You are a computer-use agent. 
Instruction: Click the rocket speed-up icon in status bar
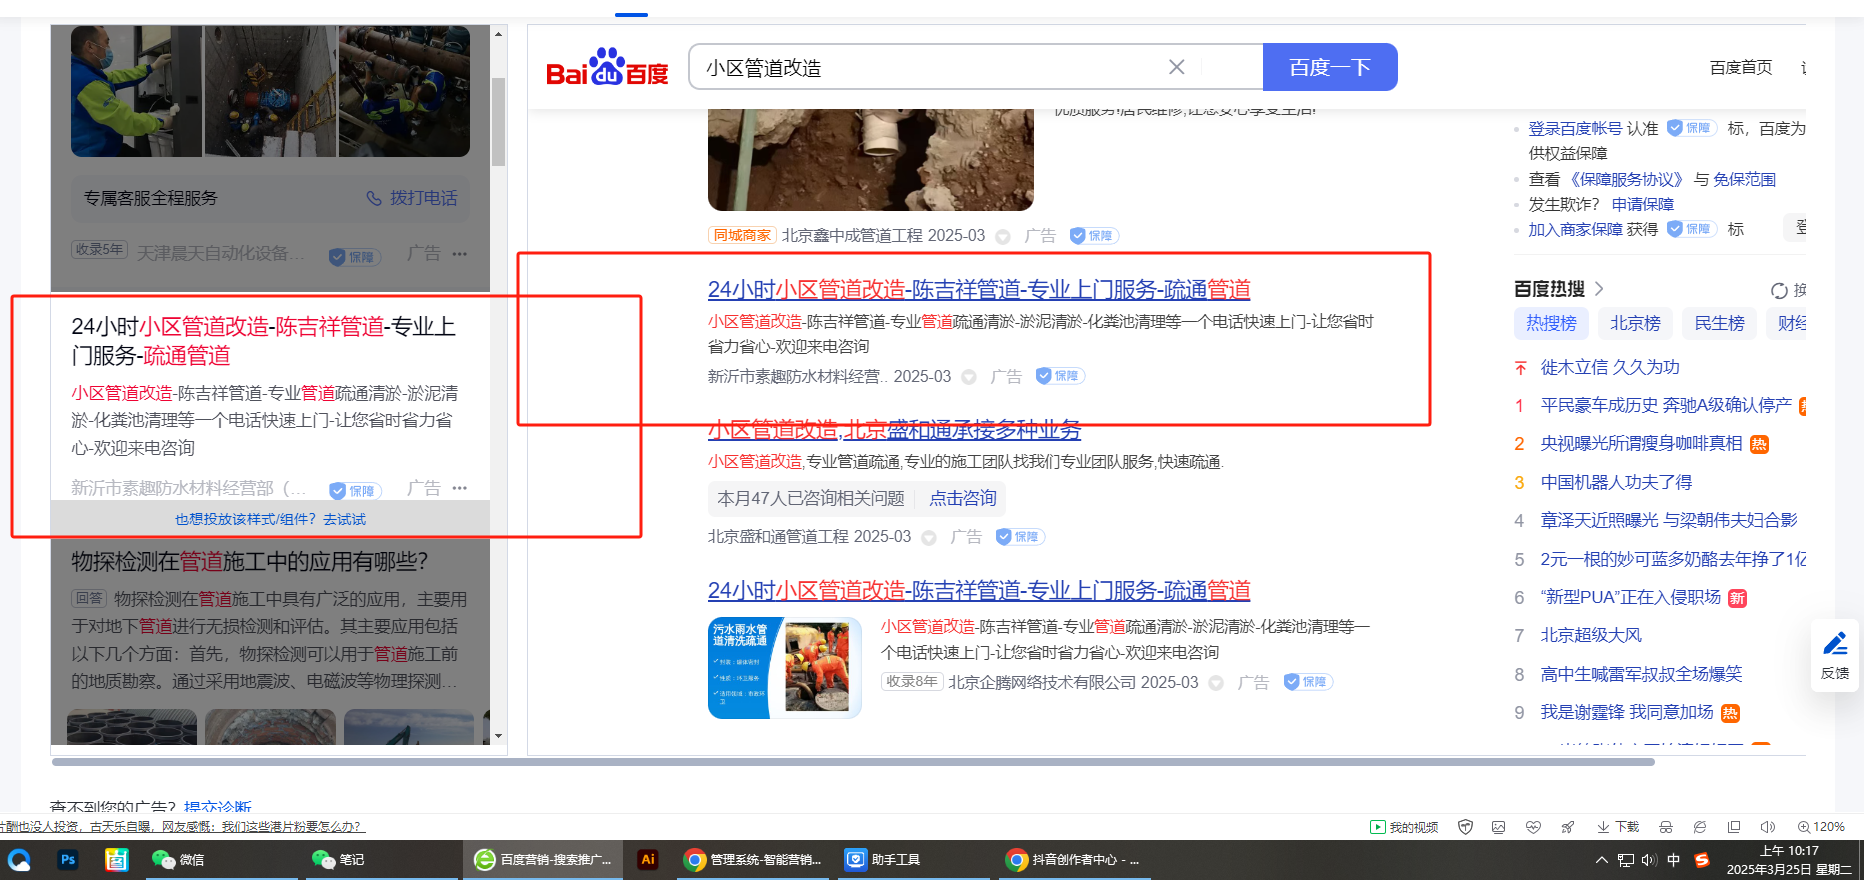coord(1567,827)
